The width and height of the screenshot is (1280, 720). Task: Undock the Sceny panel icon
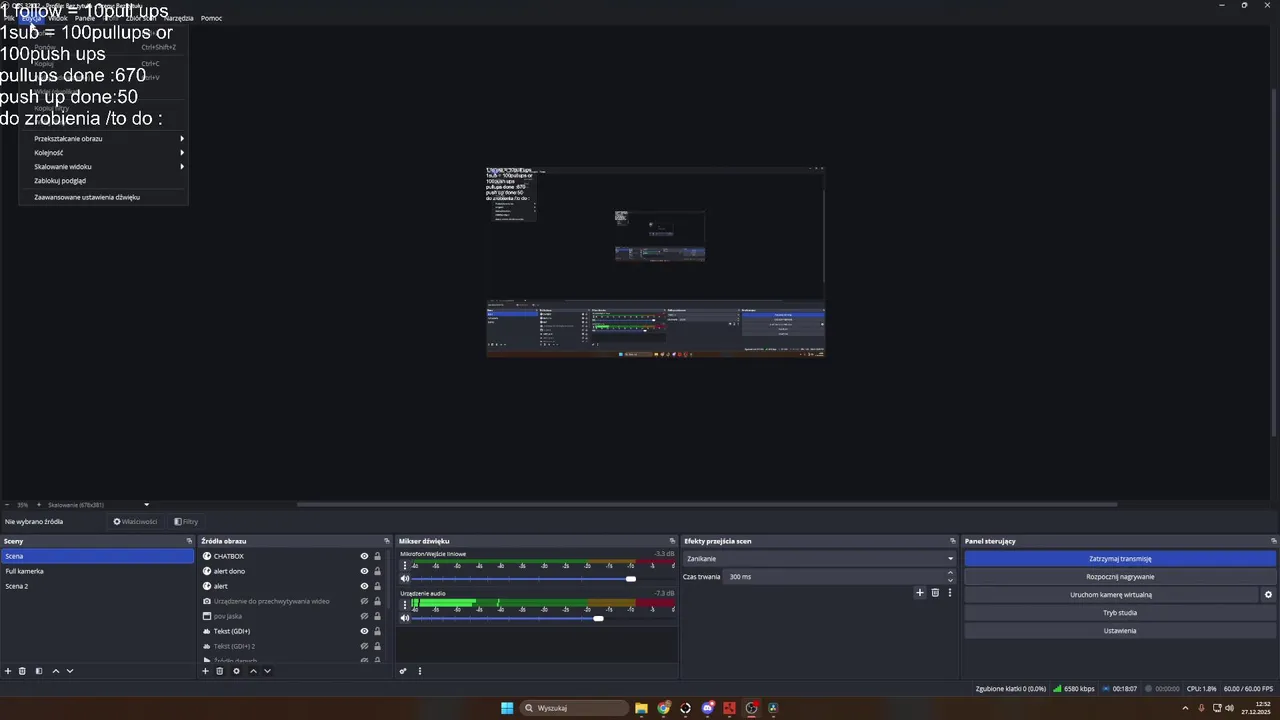(189, 541)
